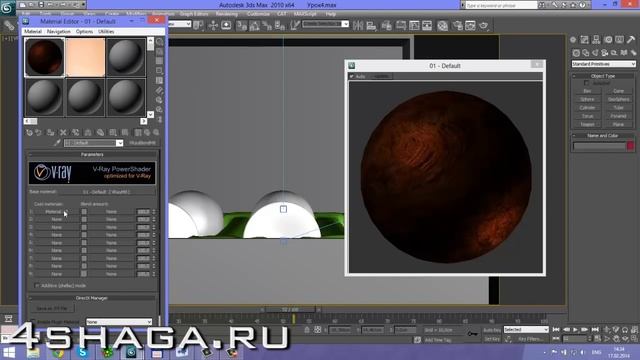Viewport: 640px width, 360px height.
Task: Click the Background checker icon in side toolbar
Action: point(160,61)
